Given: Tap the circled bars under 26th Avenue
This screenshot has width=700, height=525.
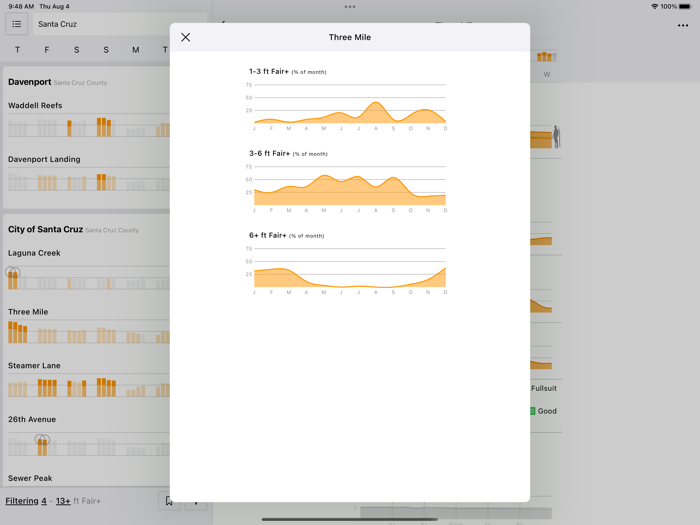Looking at the screenshot, I should coord(42,445).
